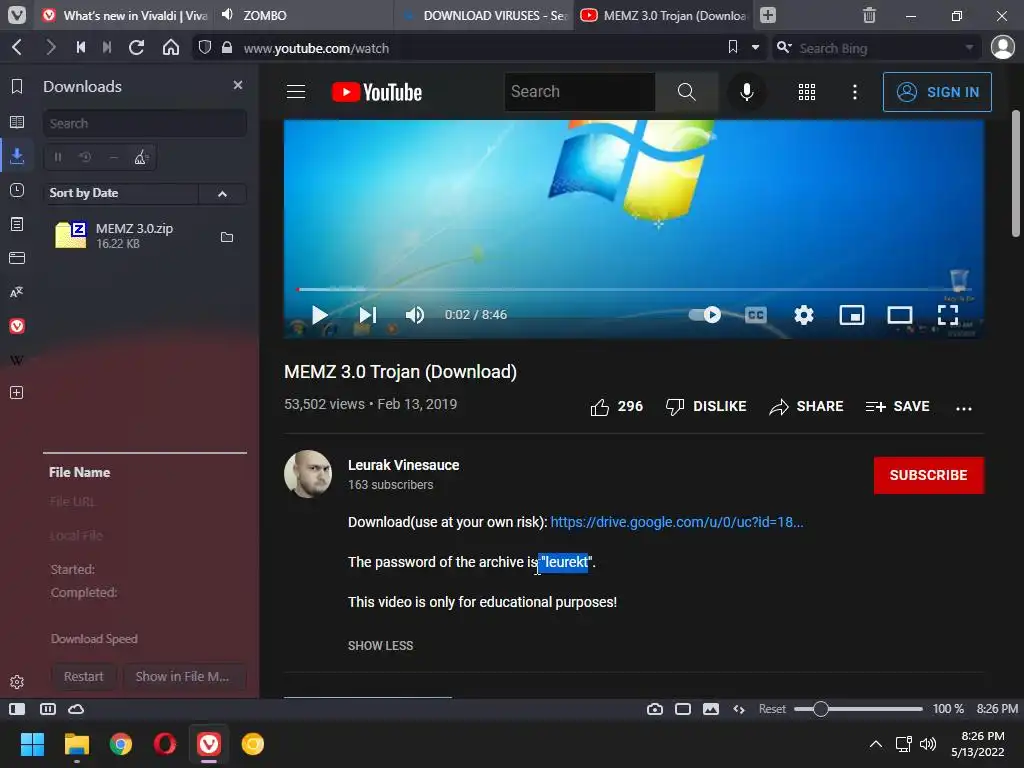1024x768 pixels.
Task: Open the Vivaldi main menu icon
Action: 17,15
